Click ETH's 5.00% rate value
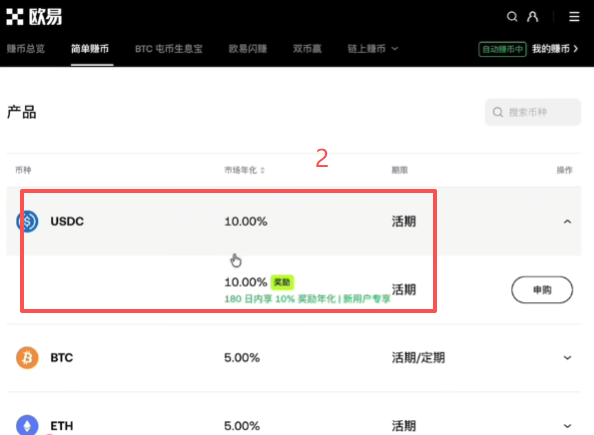Viewport: 594px width, 435px height. [242, 426]
